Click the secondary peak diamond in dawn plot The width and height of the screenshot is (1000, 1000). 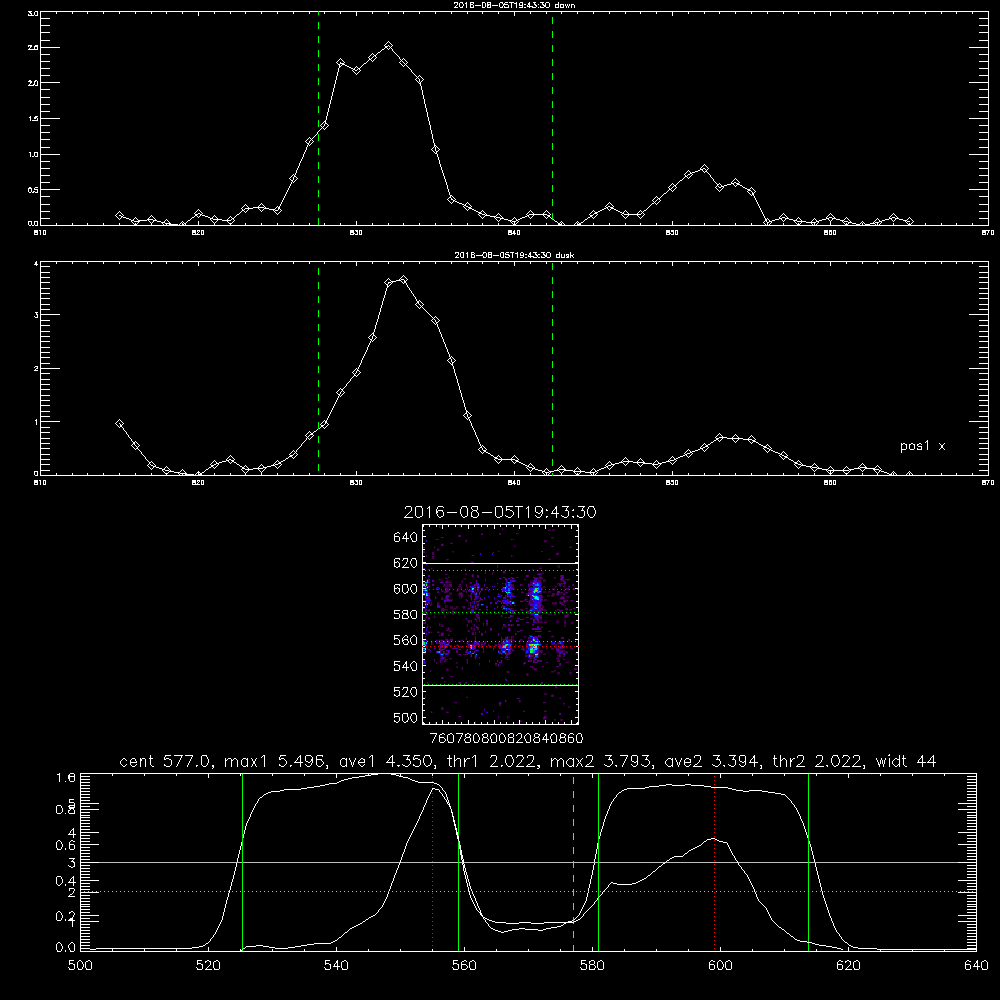tap(704, 168)
